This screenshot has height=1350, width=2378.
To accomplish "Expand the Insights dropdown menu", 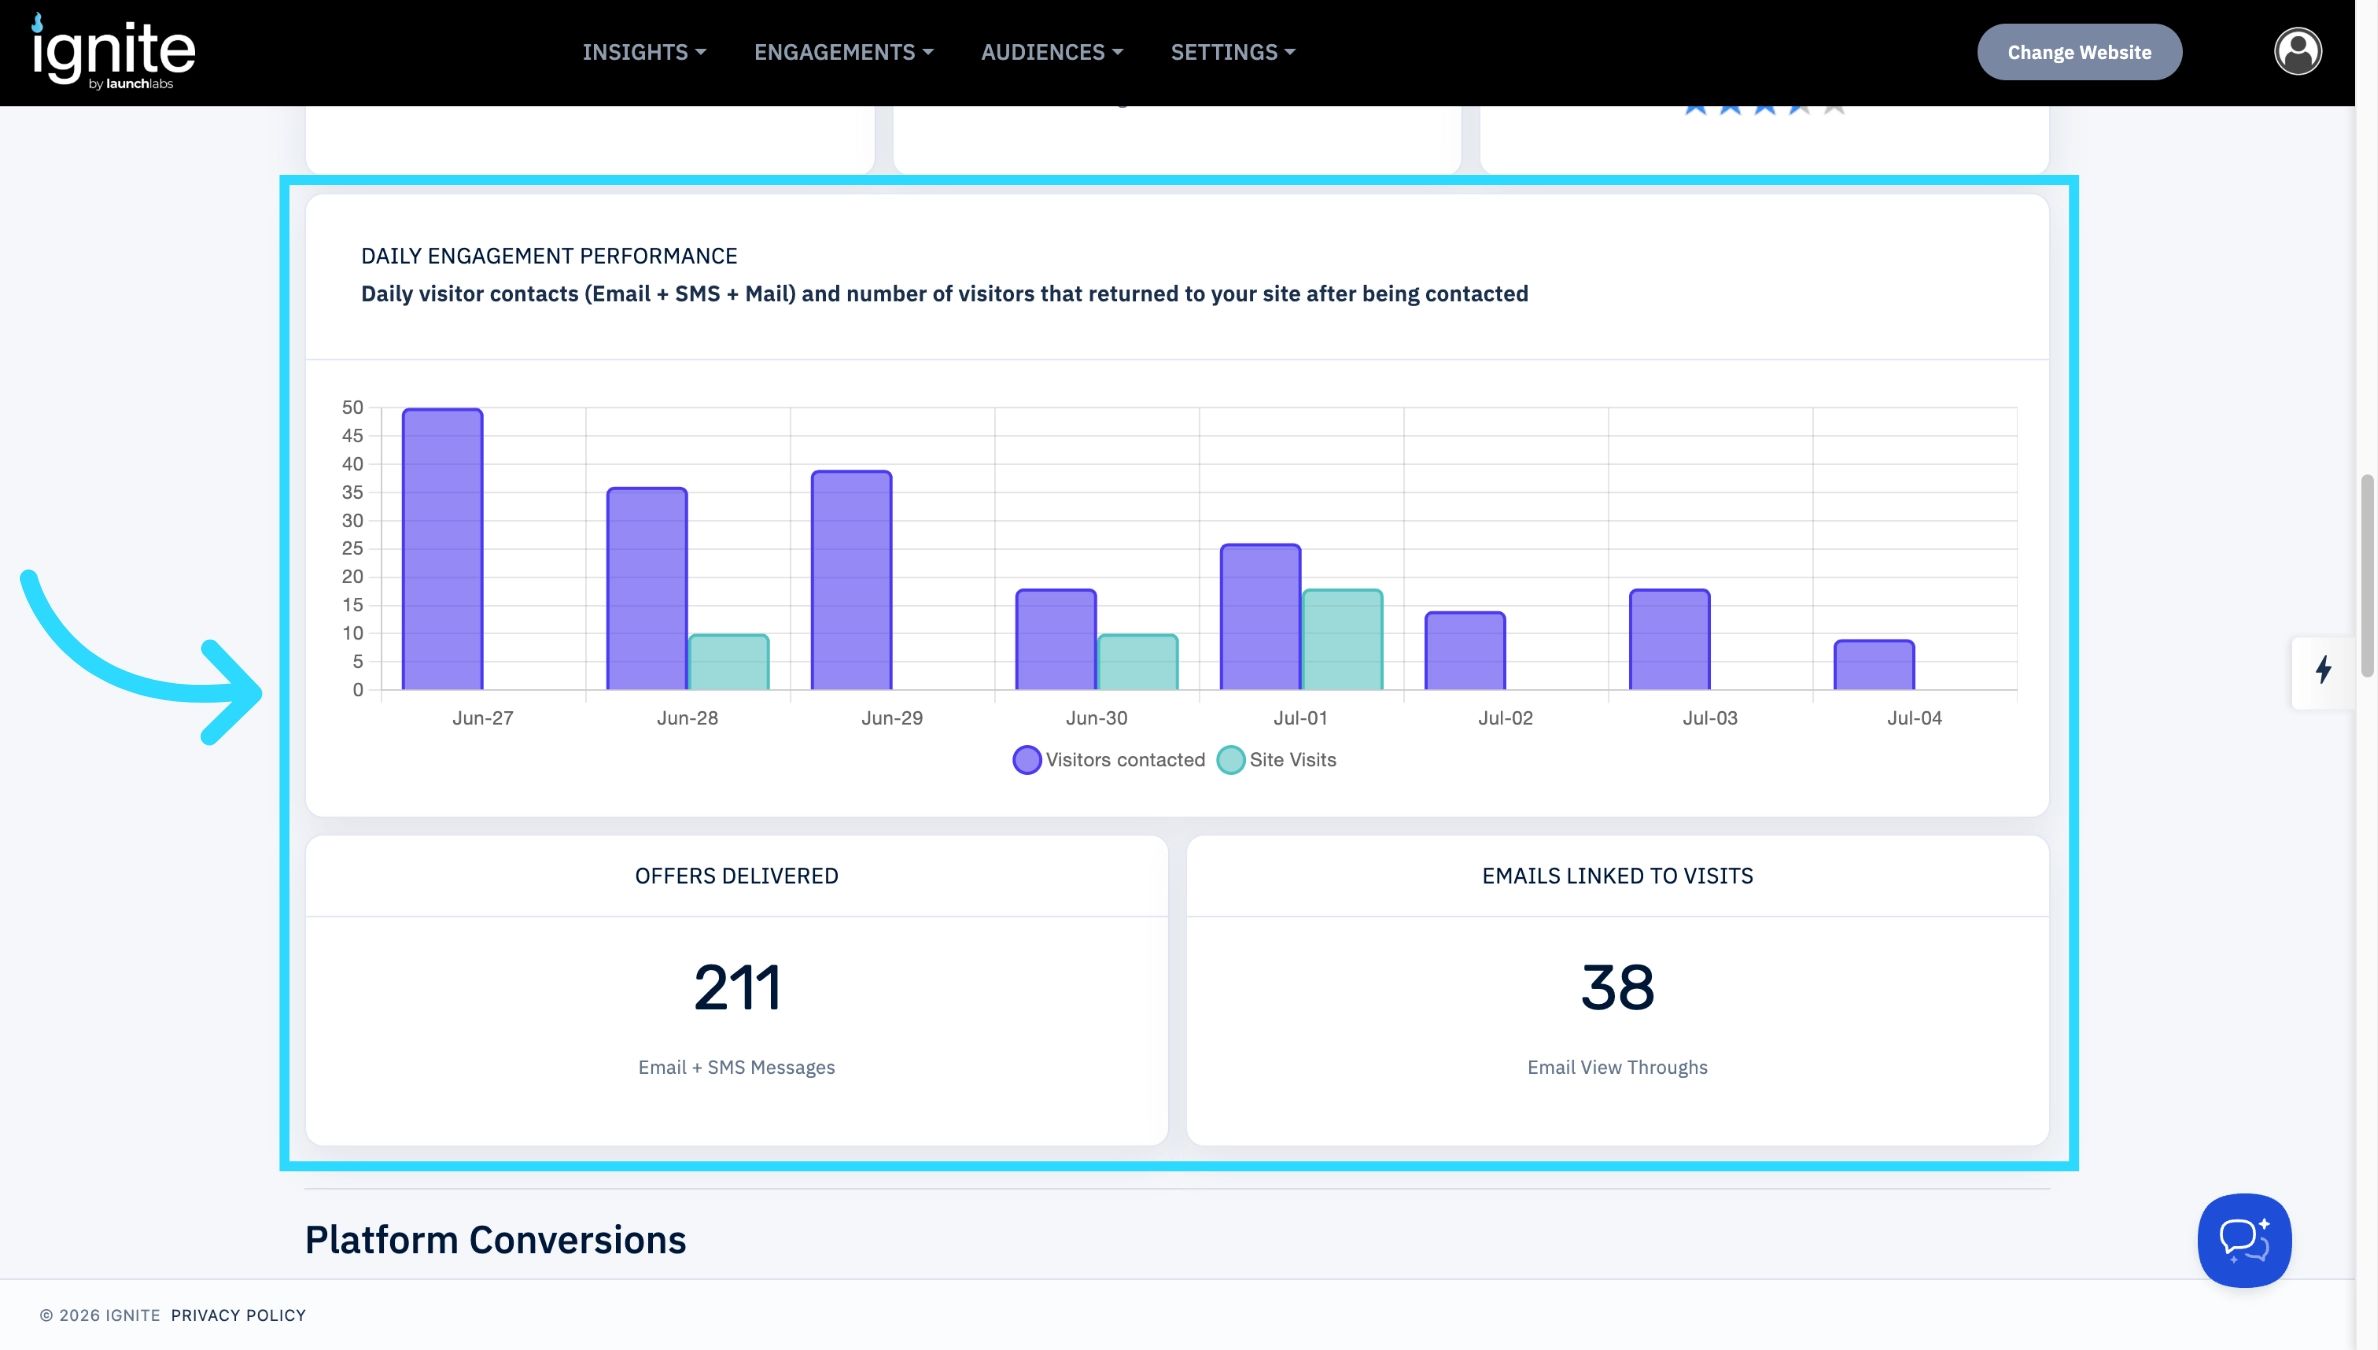I will point(644,52).
